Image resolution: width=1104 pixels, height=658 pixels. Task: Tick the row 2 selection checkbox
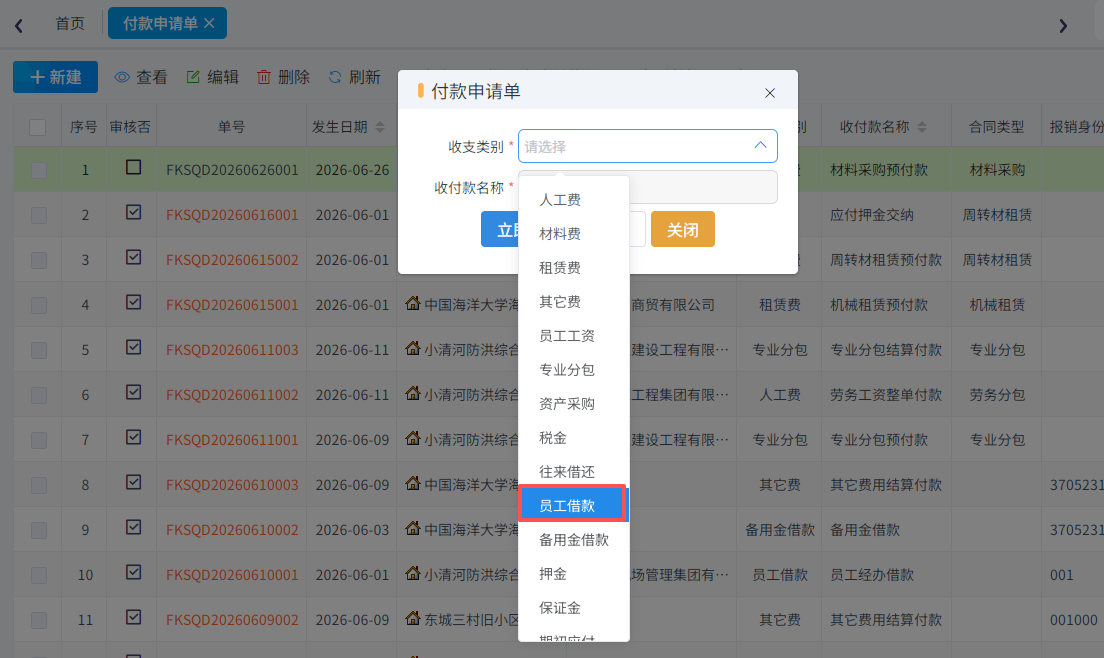point(39,215)
